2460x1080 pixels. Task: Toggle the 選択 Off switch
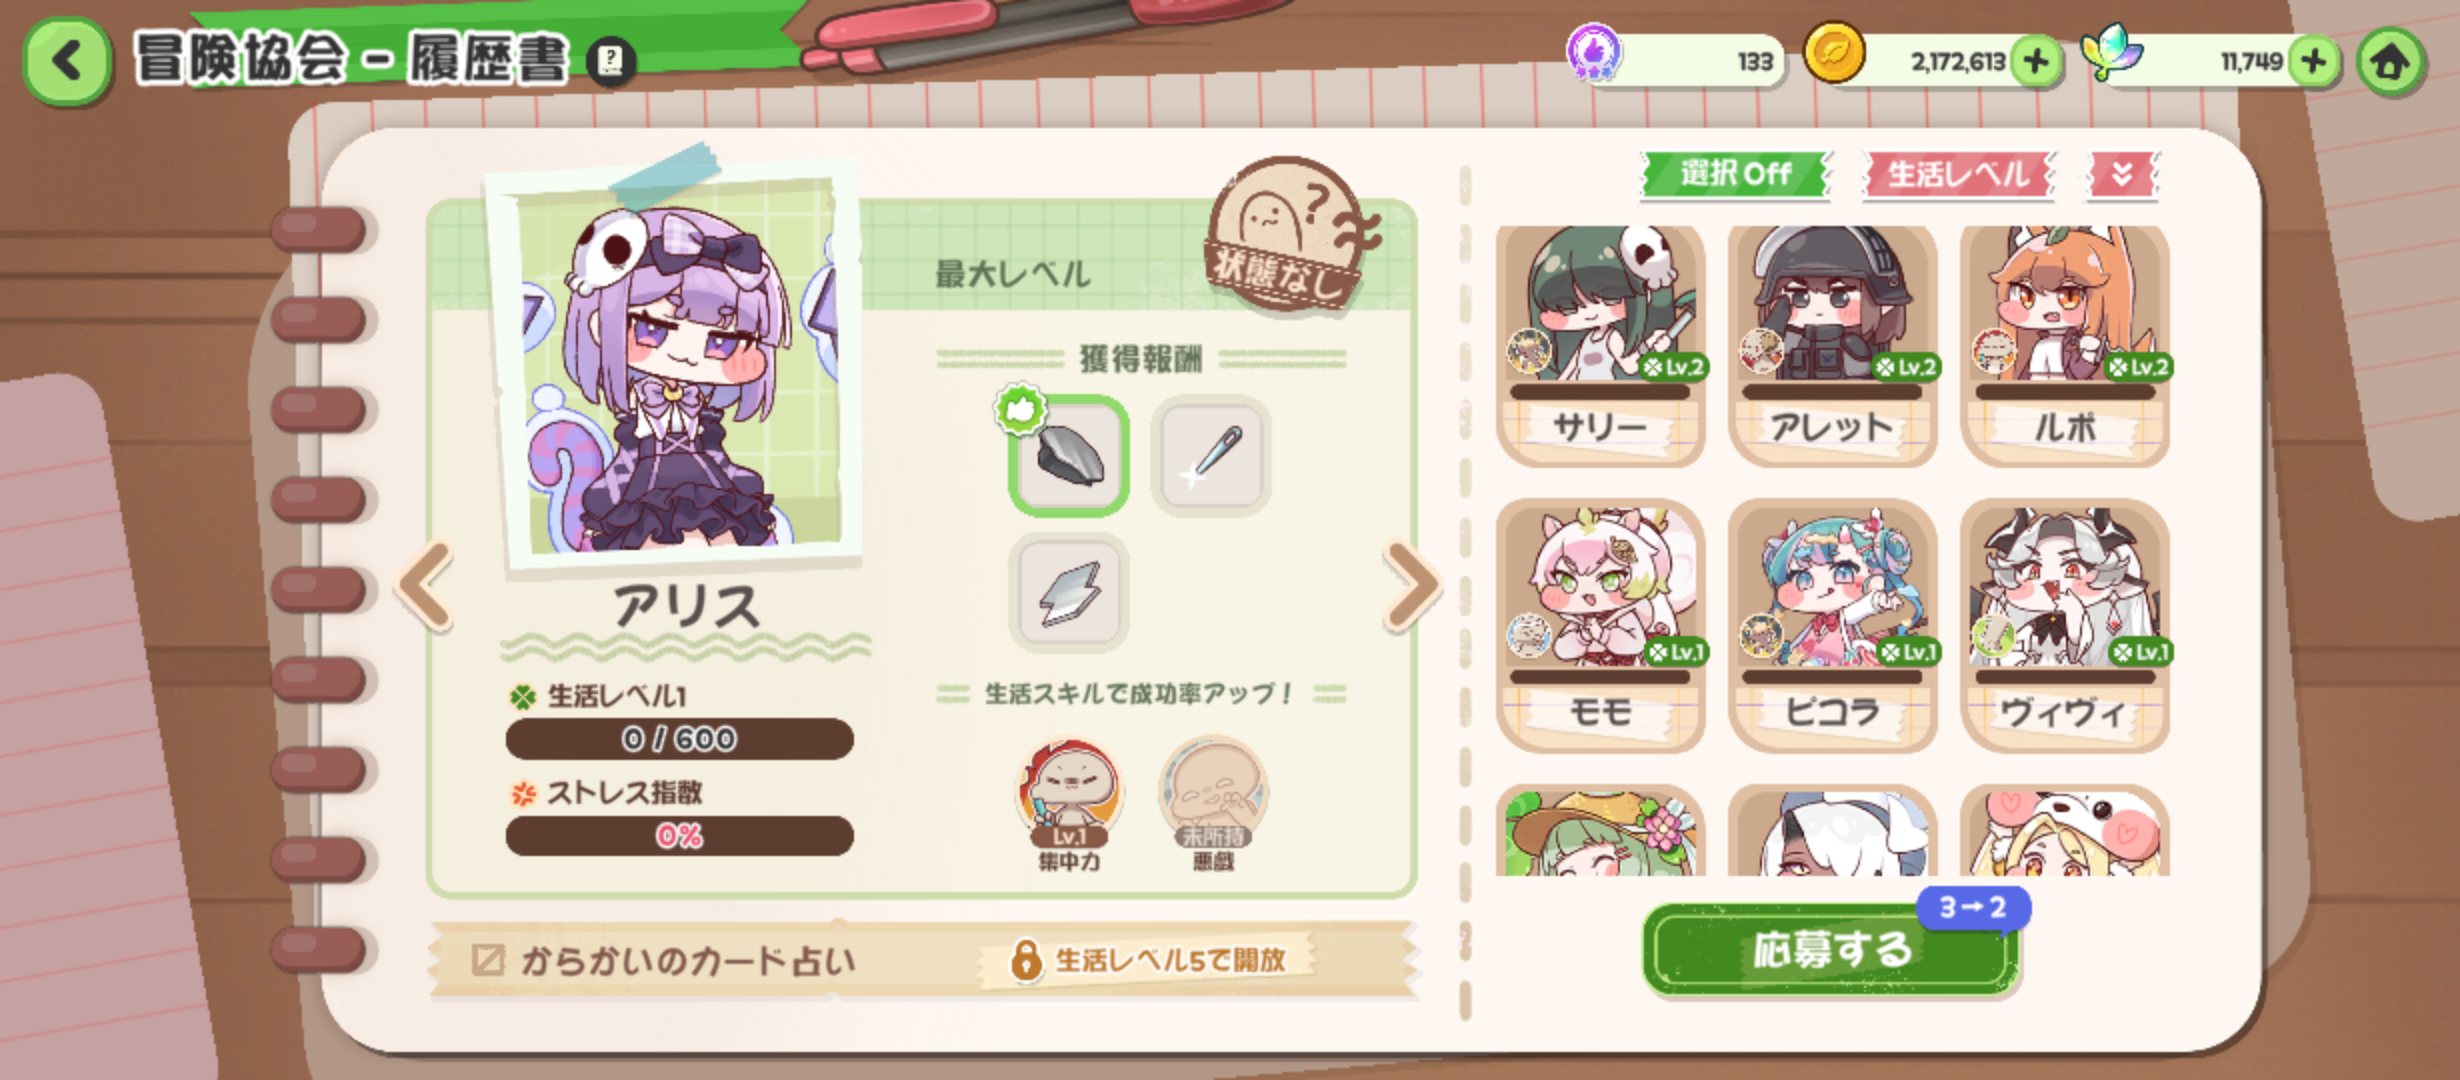pos(1735,174)
